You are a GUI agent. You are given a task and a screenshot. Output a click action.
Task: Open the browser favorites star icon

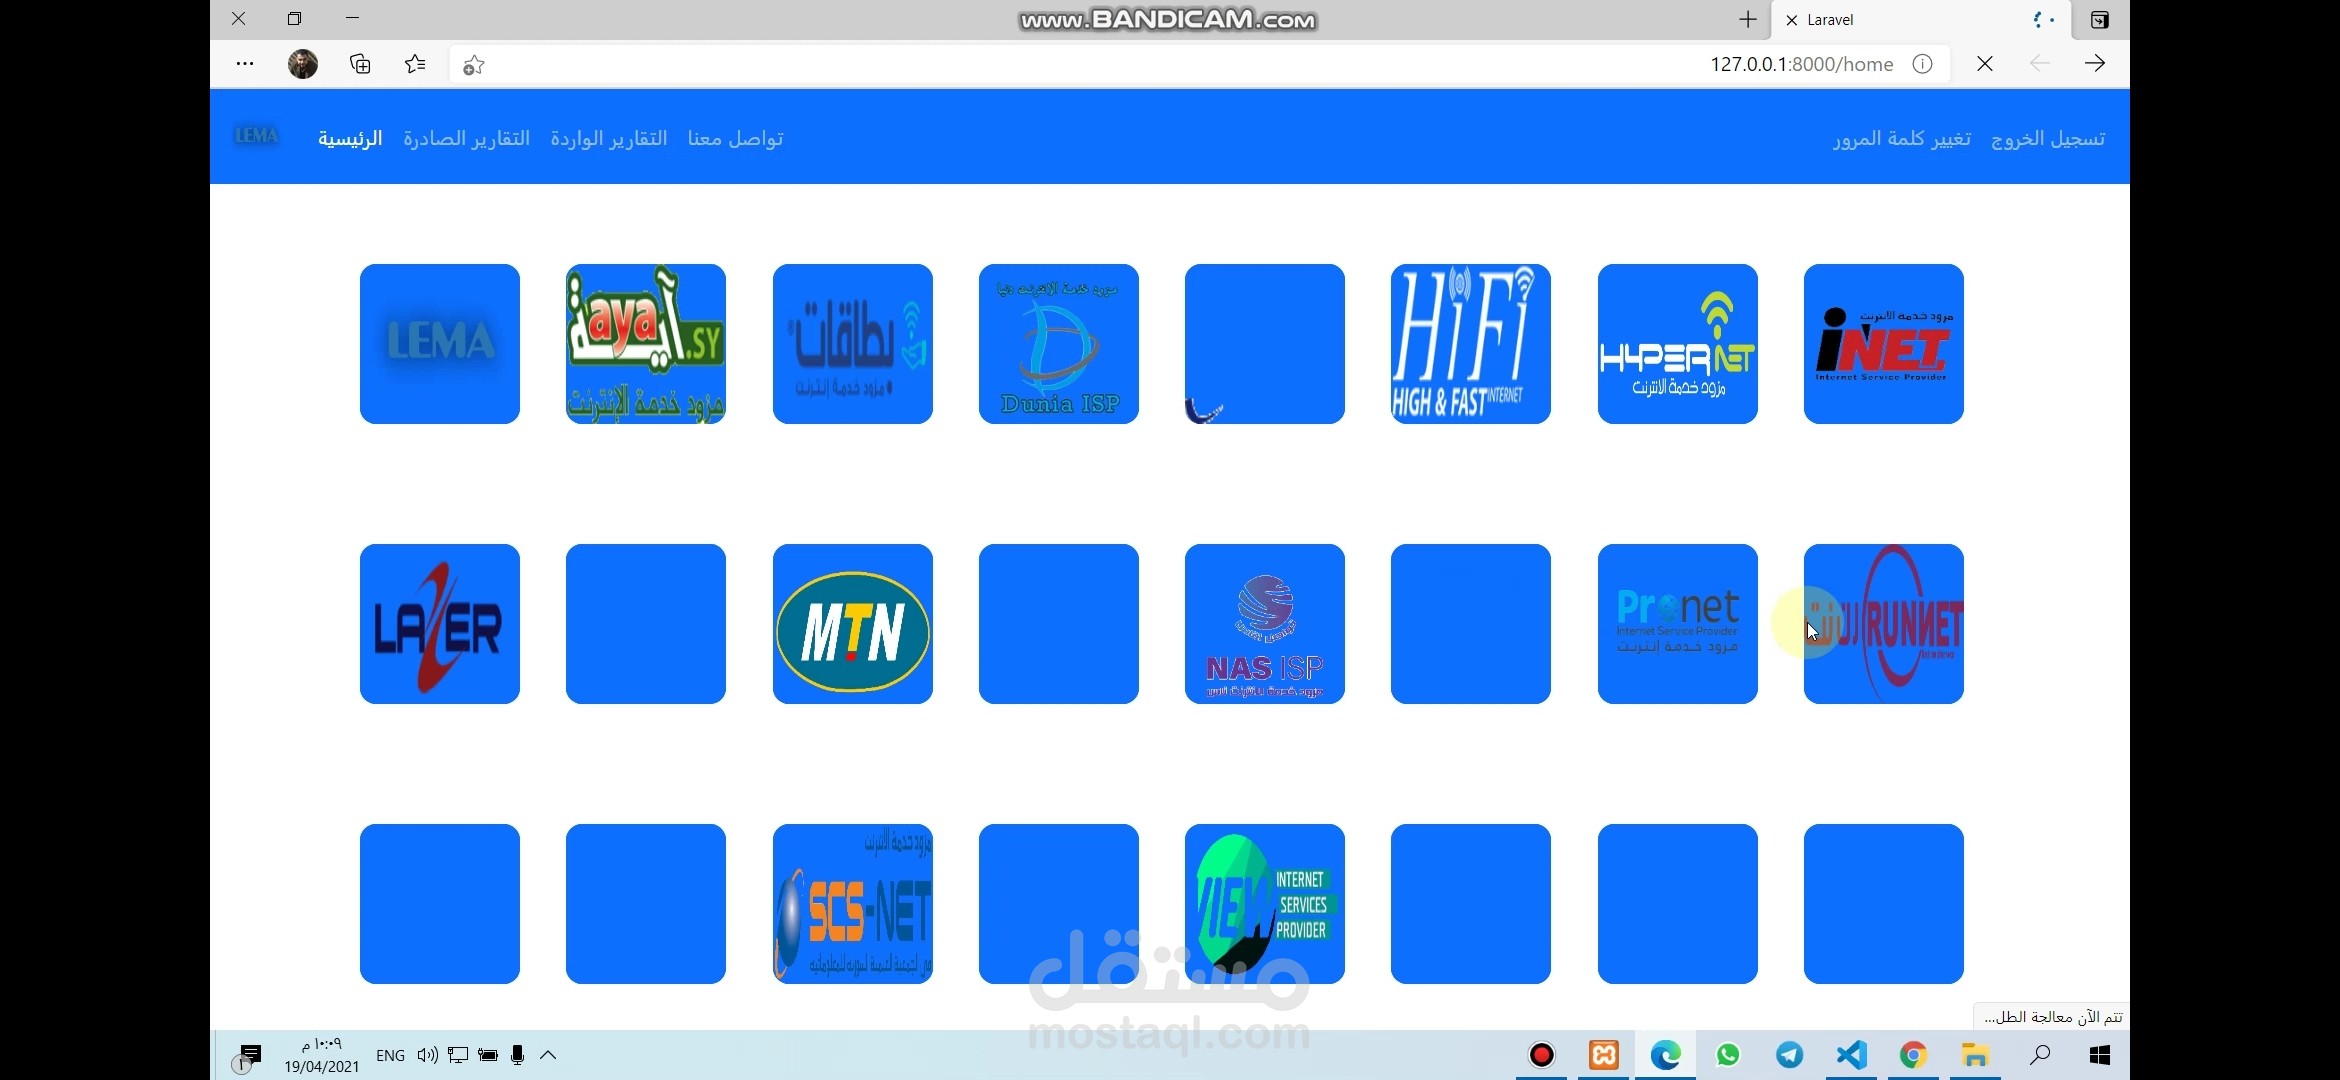[415, 65]
